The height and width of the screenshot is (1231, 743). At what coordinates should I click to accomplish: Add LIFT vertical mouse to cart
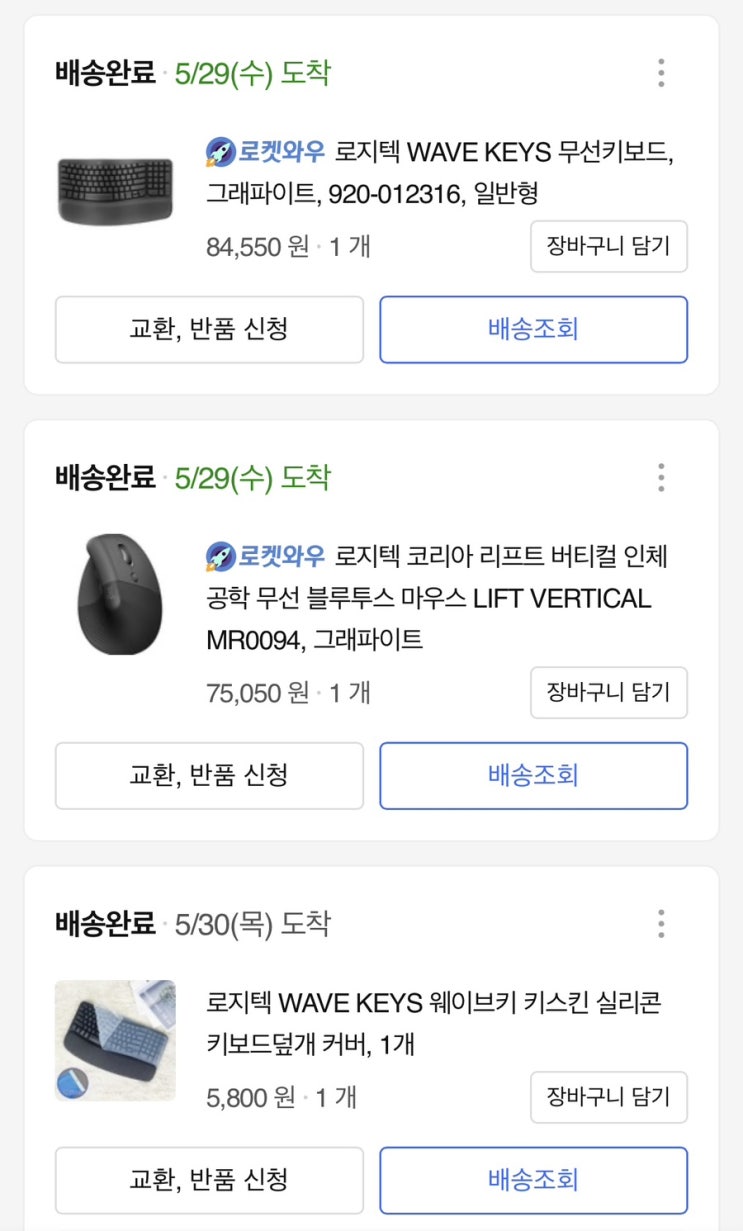608,692
